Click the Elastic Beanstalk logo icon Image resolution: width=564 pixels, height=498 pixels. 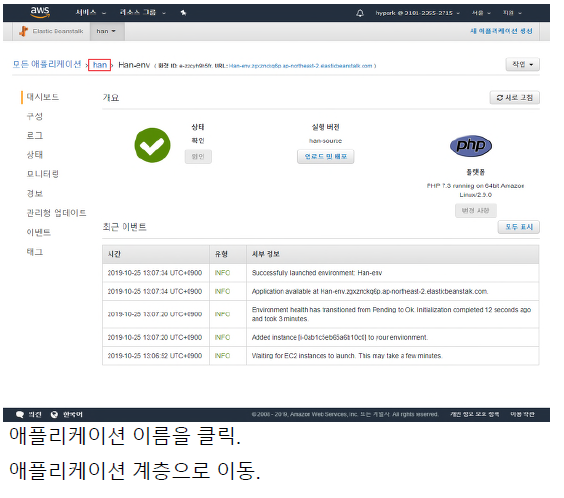[x=23, y=31]
